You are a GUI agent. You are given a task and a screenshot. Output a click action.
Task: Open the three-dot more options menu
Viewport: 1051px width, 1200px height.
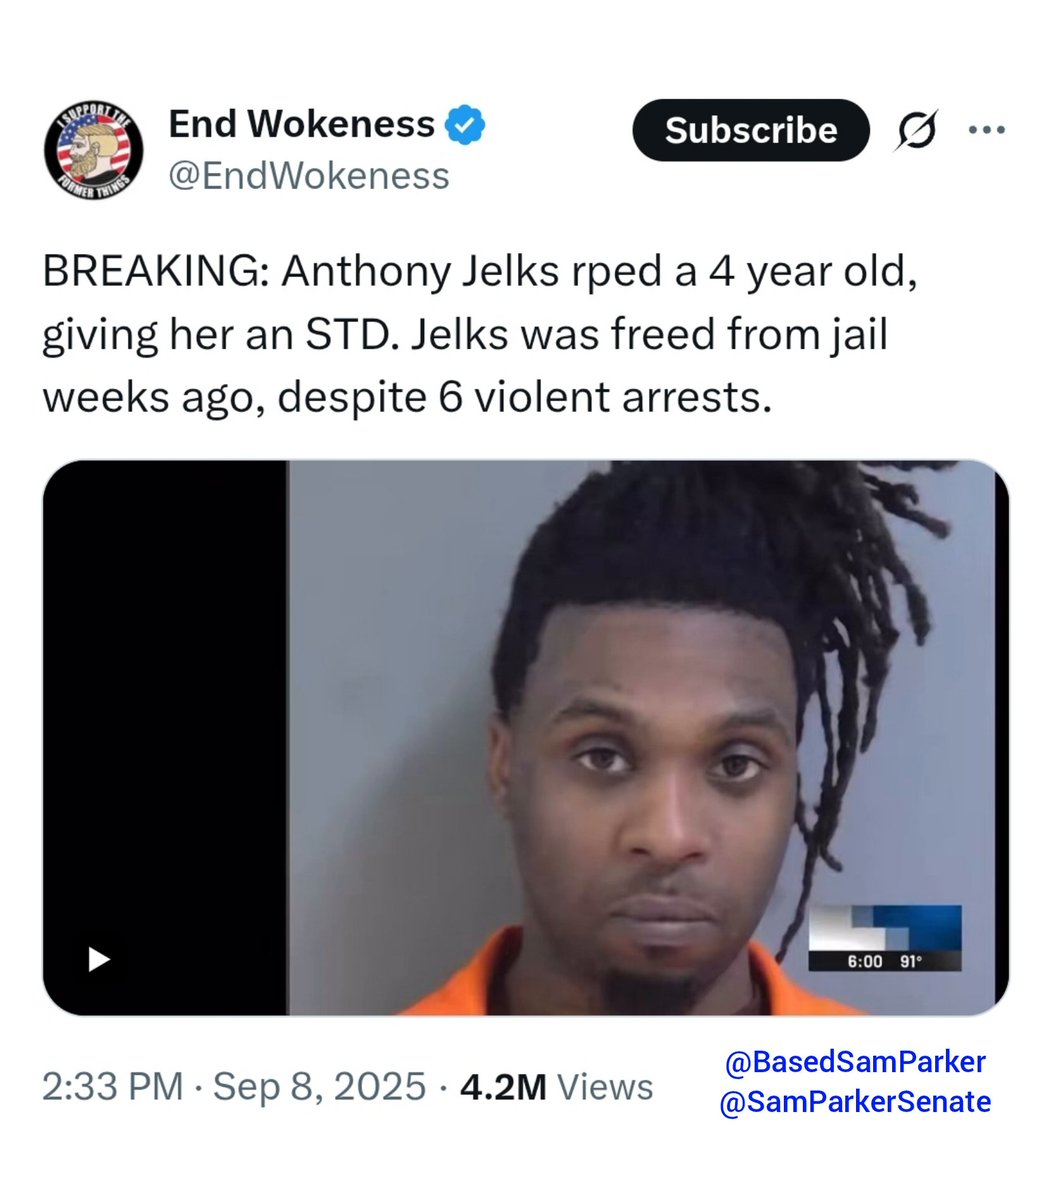[986, 130]
